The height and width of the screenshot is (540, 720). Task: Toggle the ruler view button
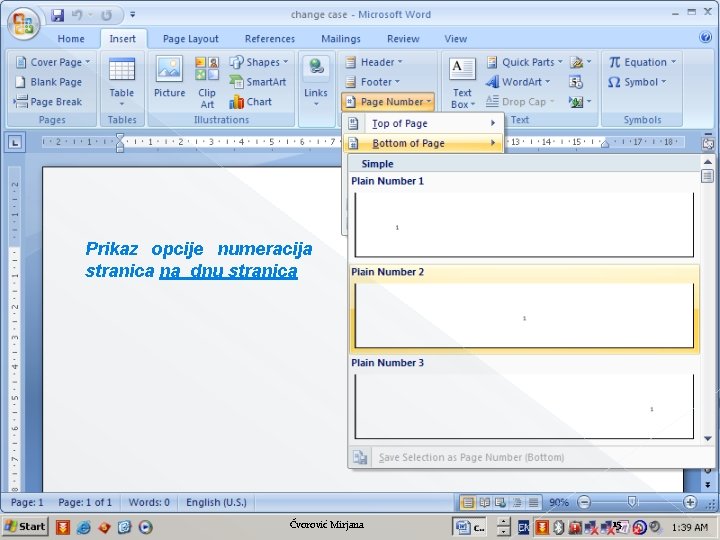(708, 143)
